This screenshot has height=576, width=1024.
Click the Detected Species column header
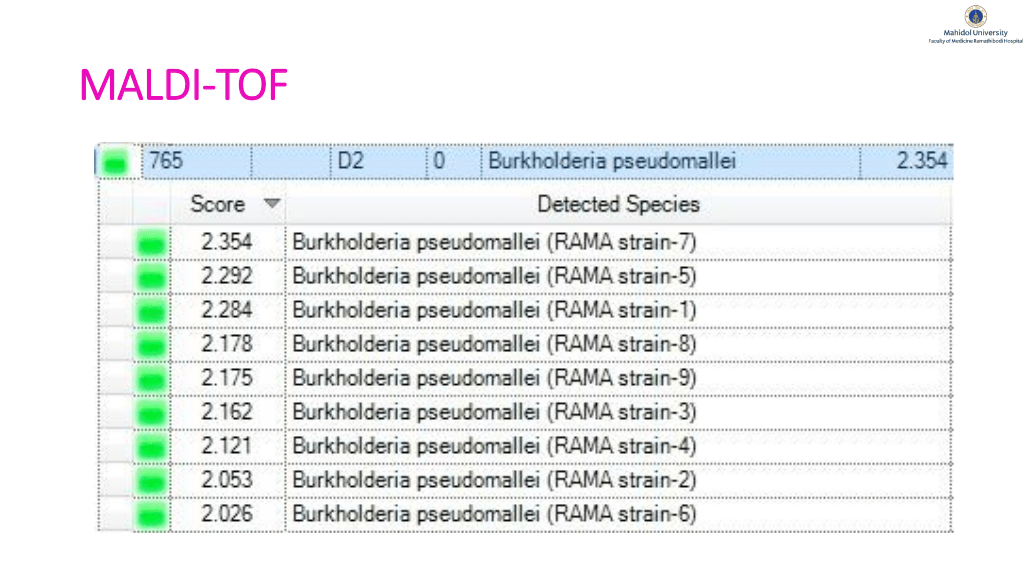click(618, 205)
